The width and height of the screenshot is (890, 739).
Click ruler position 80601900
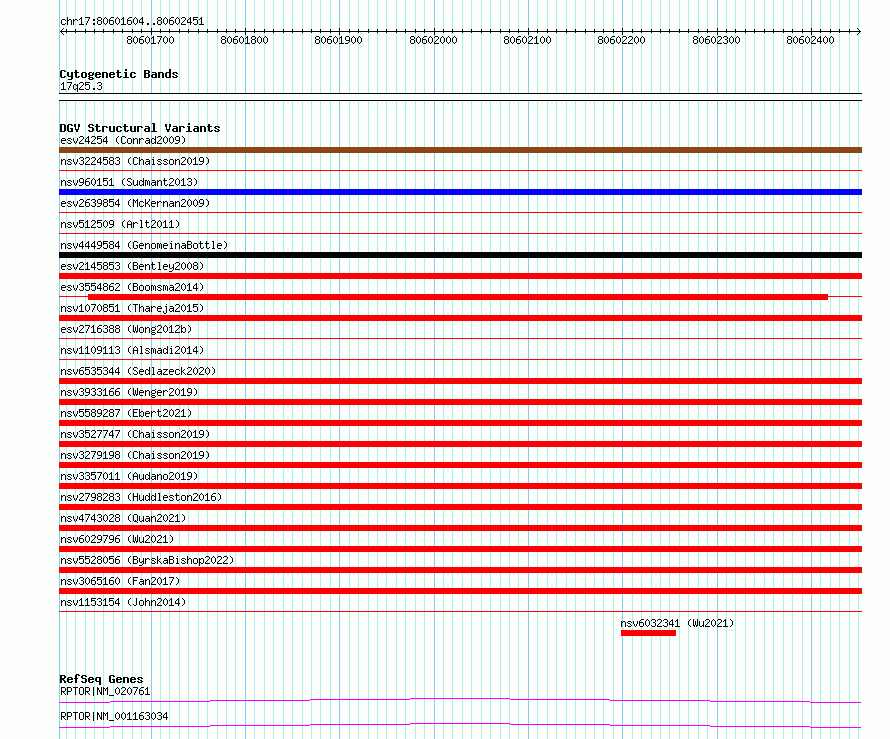[338, 40]
